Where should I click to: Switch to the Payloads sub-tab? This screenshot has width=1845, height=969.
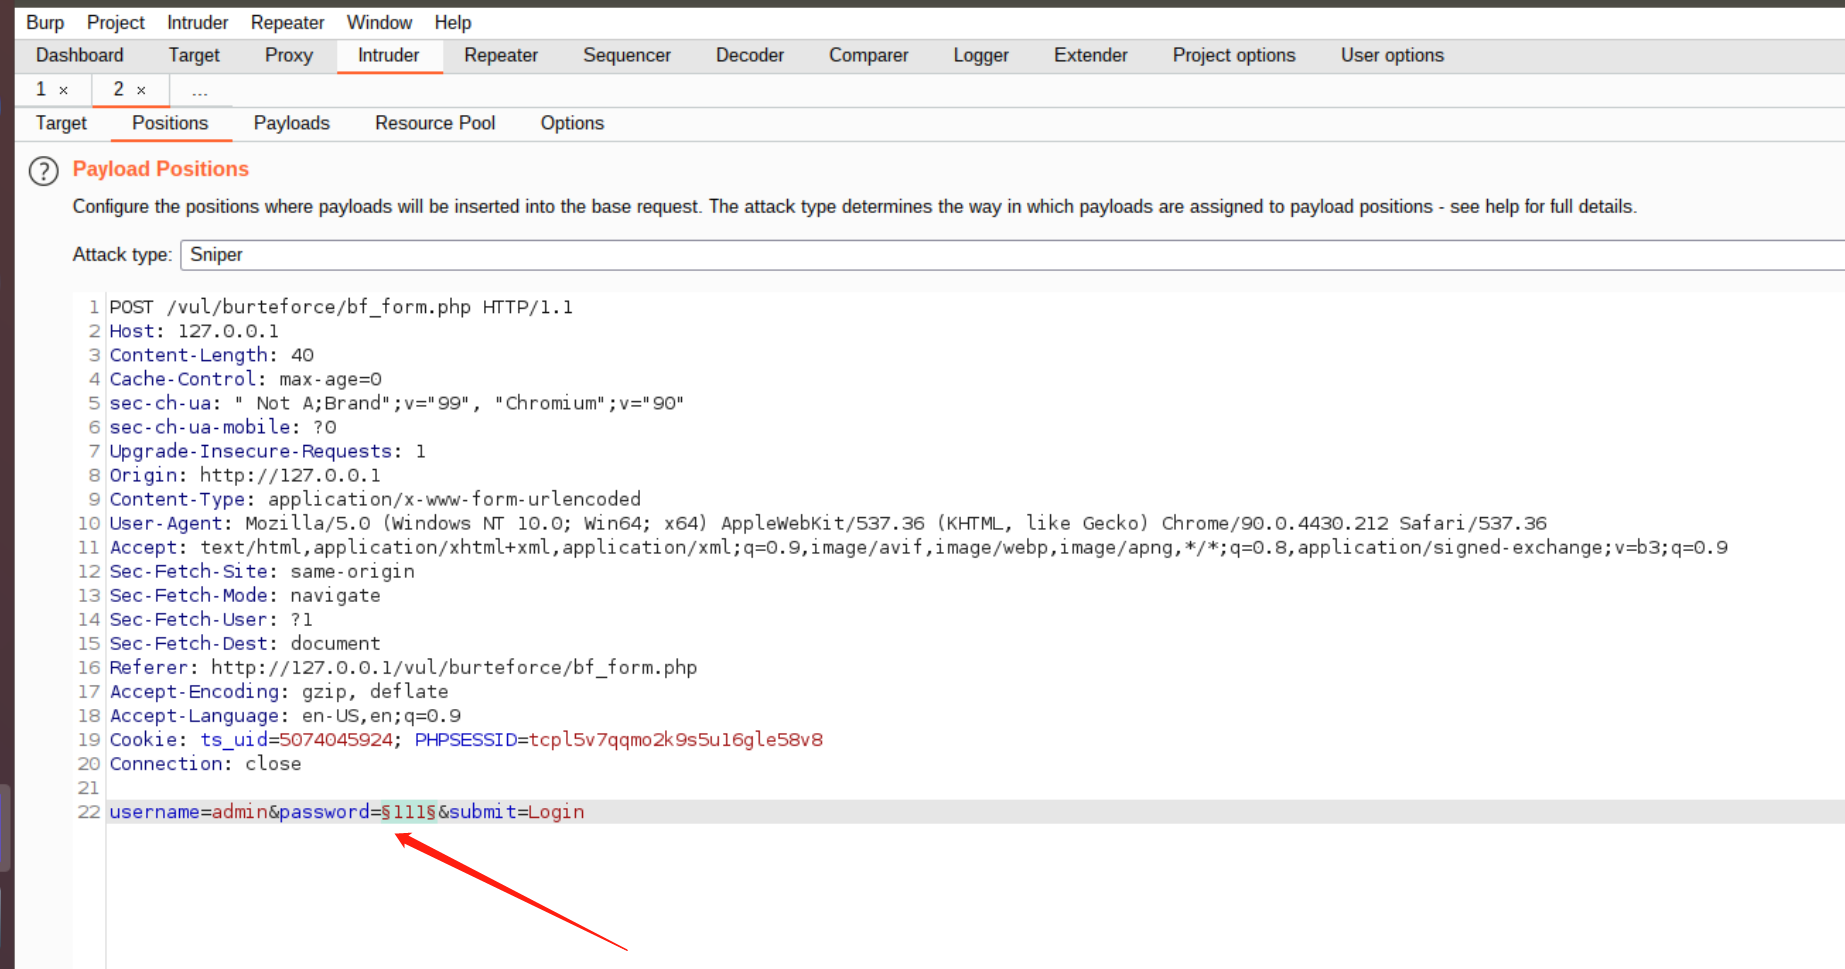pos(292,123)
